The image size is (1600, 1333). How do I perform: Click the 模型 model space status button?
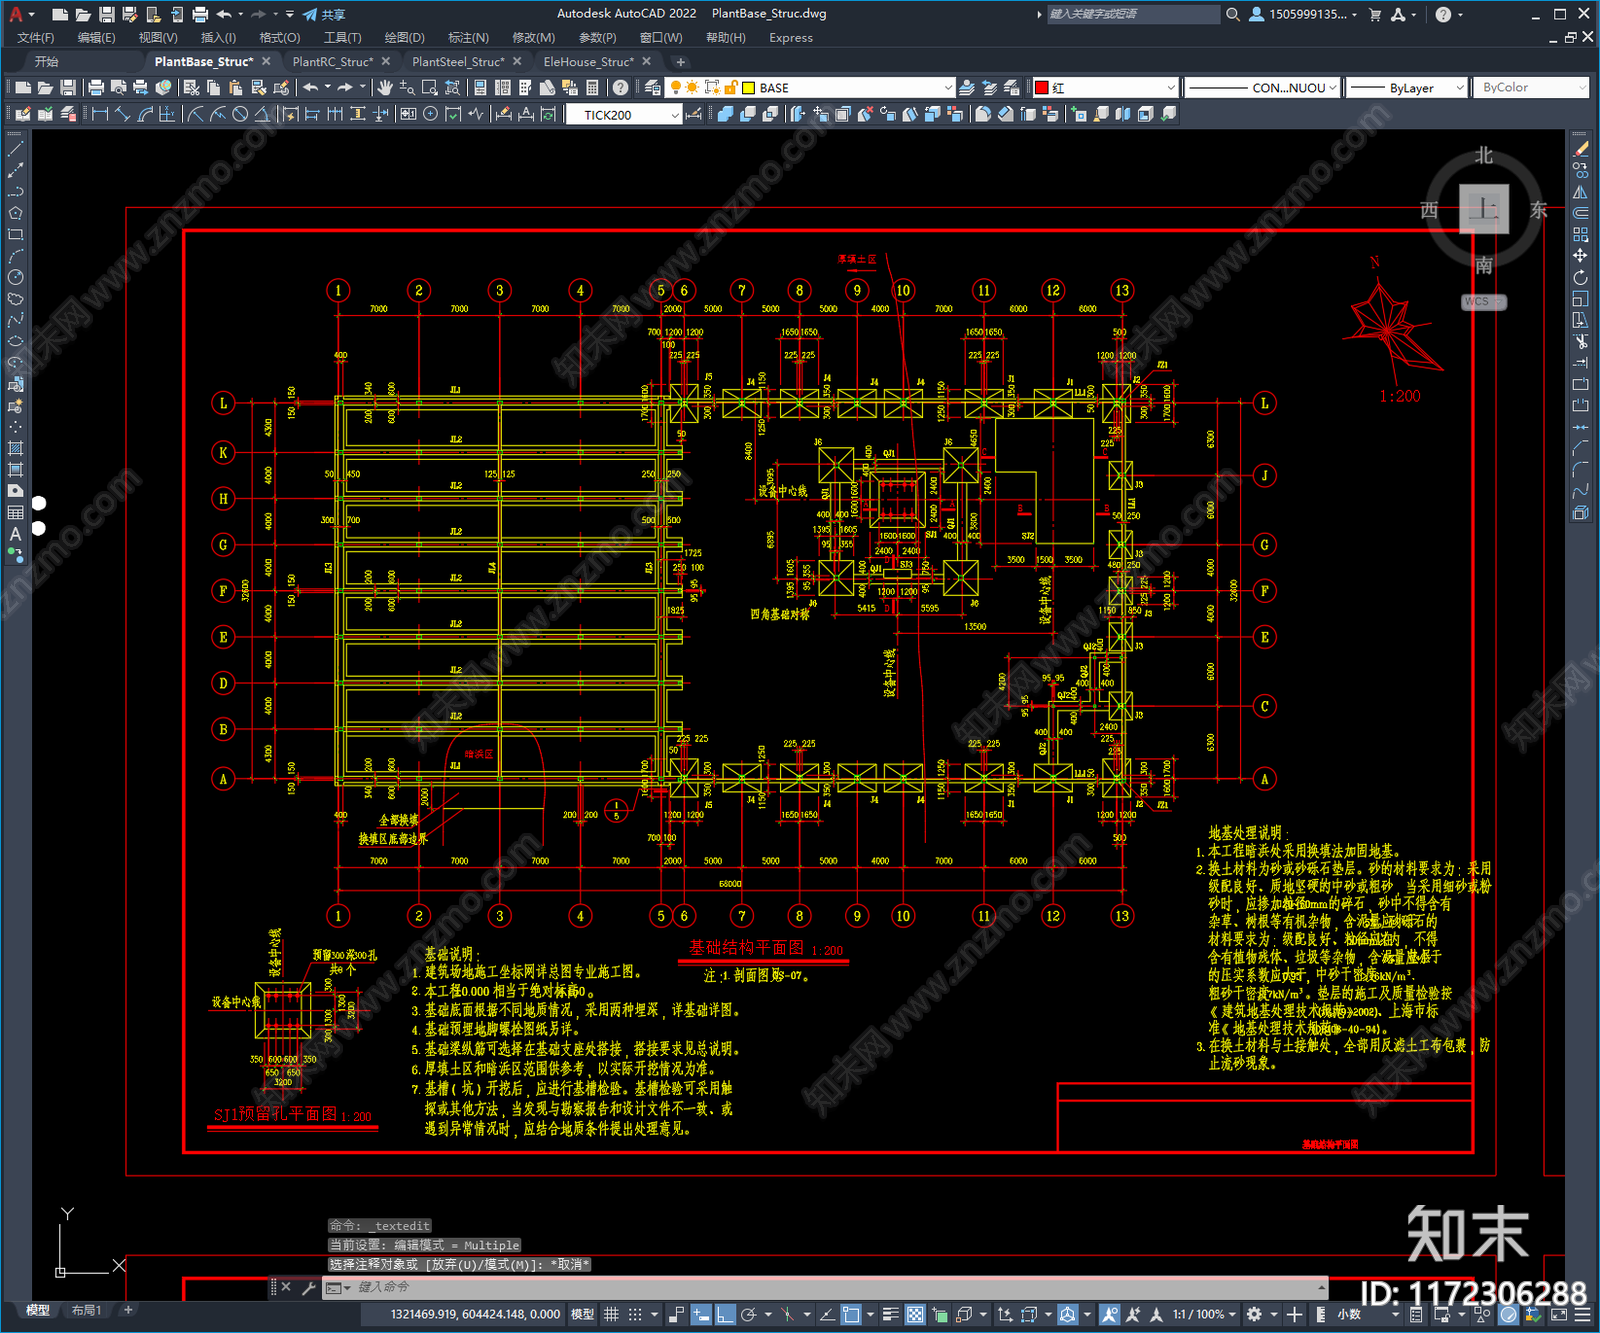[x=582, y=1314]
